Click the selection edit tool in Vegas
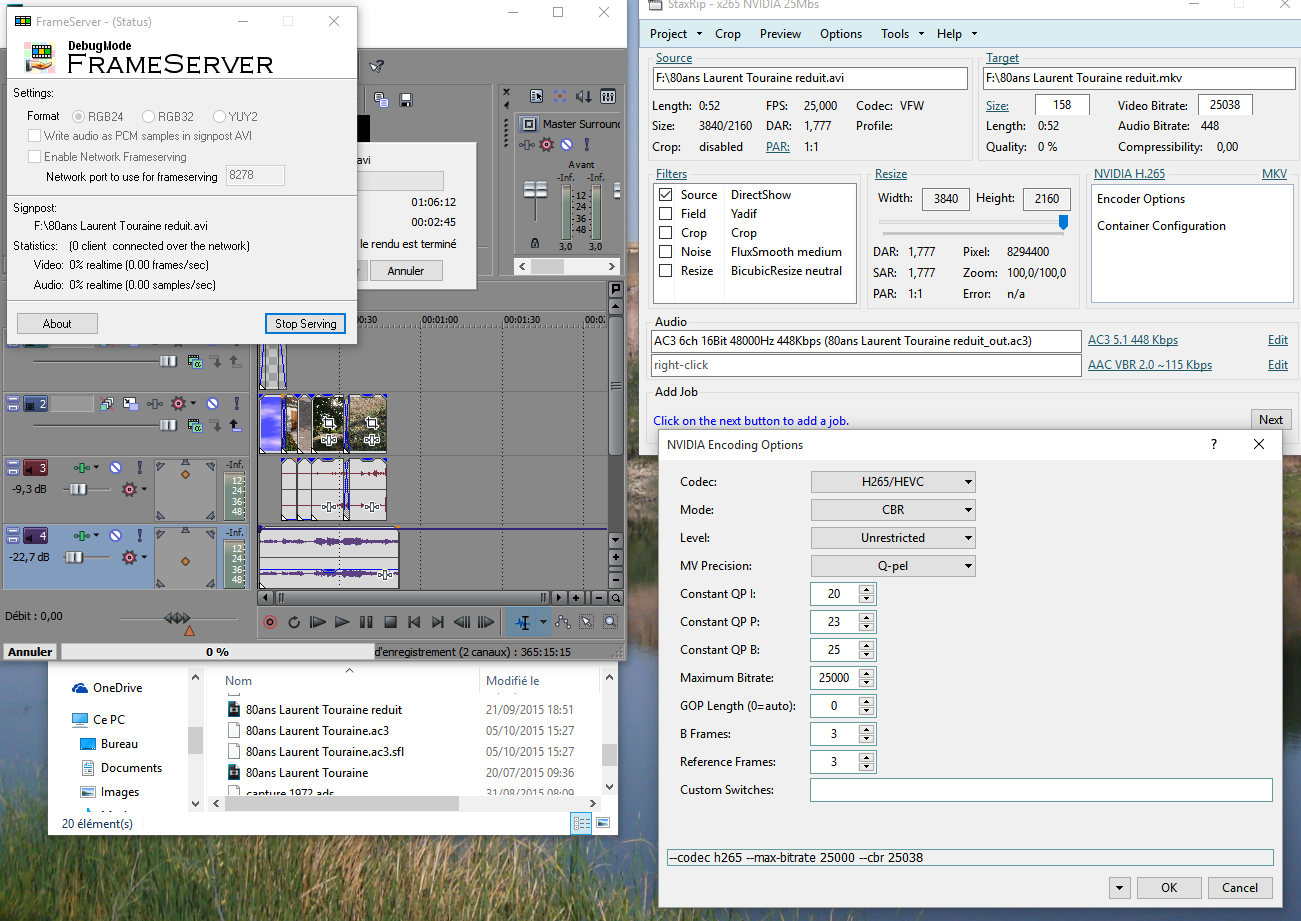1301x921 pixels. tap(586, 622)
